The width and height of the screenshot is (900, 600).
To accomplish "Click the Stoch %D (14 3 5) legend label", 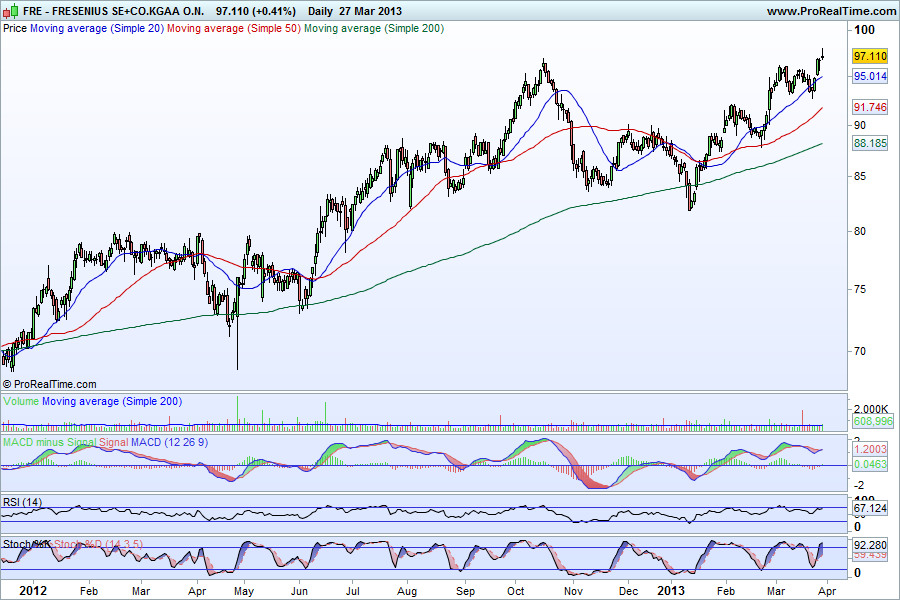I will [x=98, y=544].
